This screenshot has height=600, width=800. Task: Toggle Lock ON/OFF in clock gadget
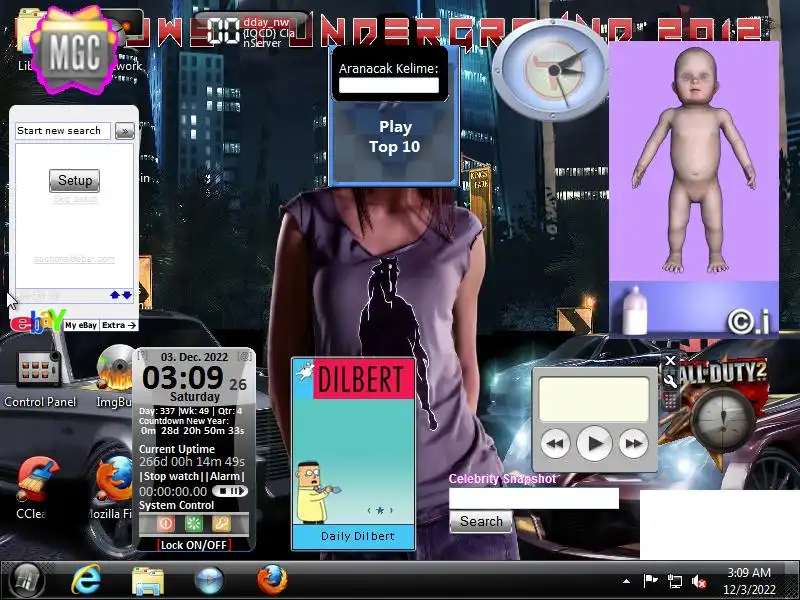click(x=193, y=545)
